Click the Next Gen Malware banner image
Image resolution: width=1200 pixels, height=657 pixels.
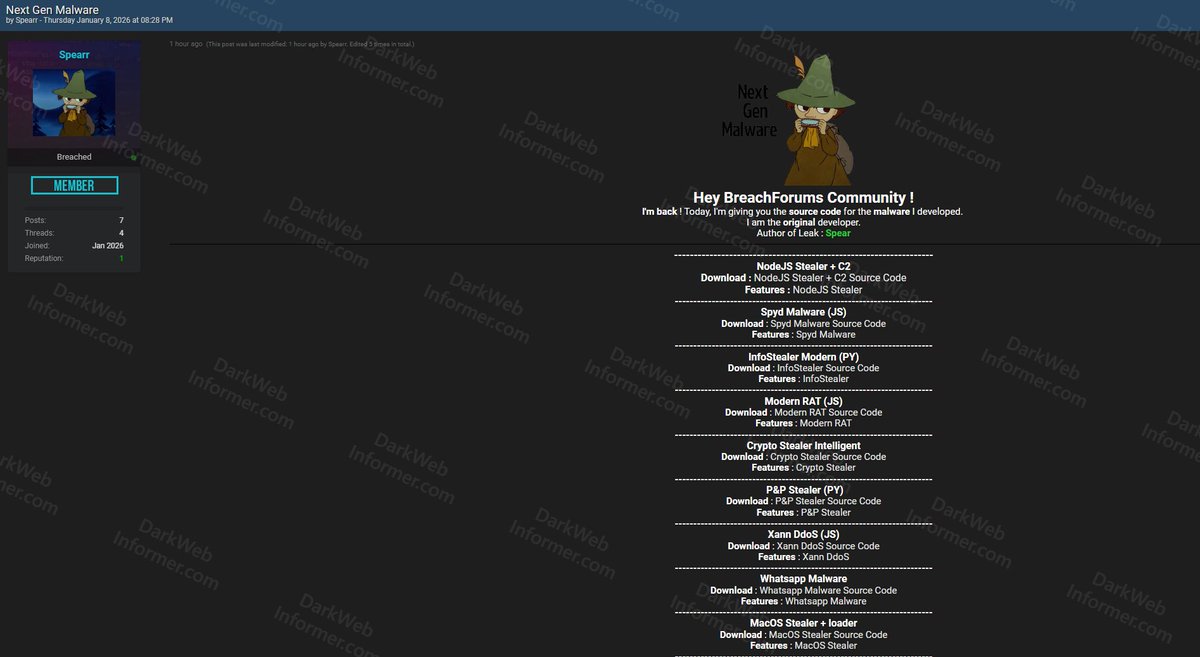point(791,120)
